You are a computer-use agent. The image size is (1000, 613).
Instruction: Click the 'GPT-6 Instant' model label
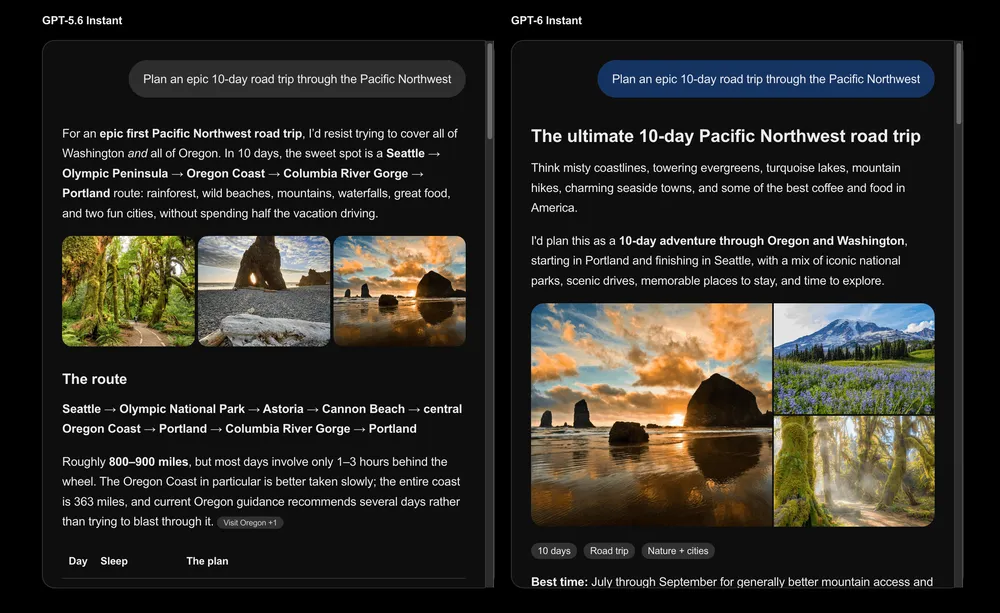point(547,20)
